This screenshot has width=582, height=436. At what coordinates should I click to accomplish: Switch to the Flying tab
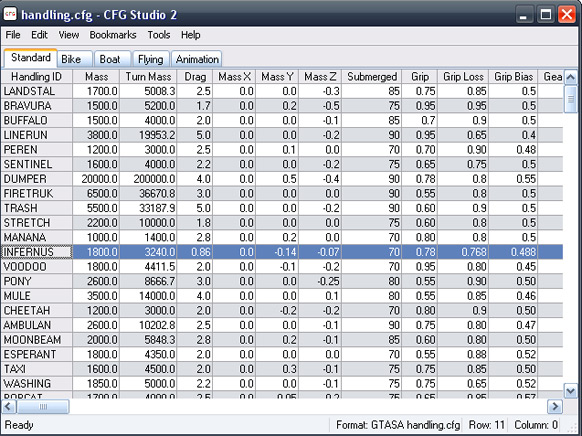click(x=150, y=59)
